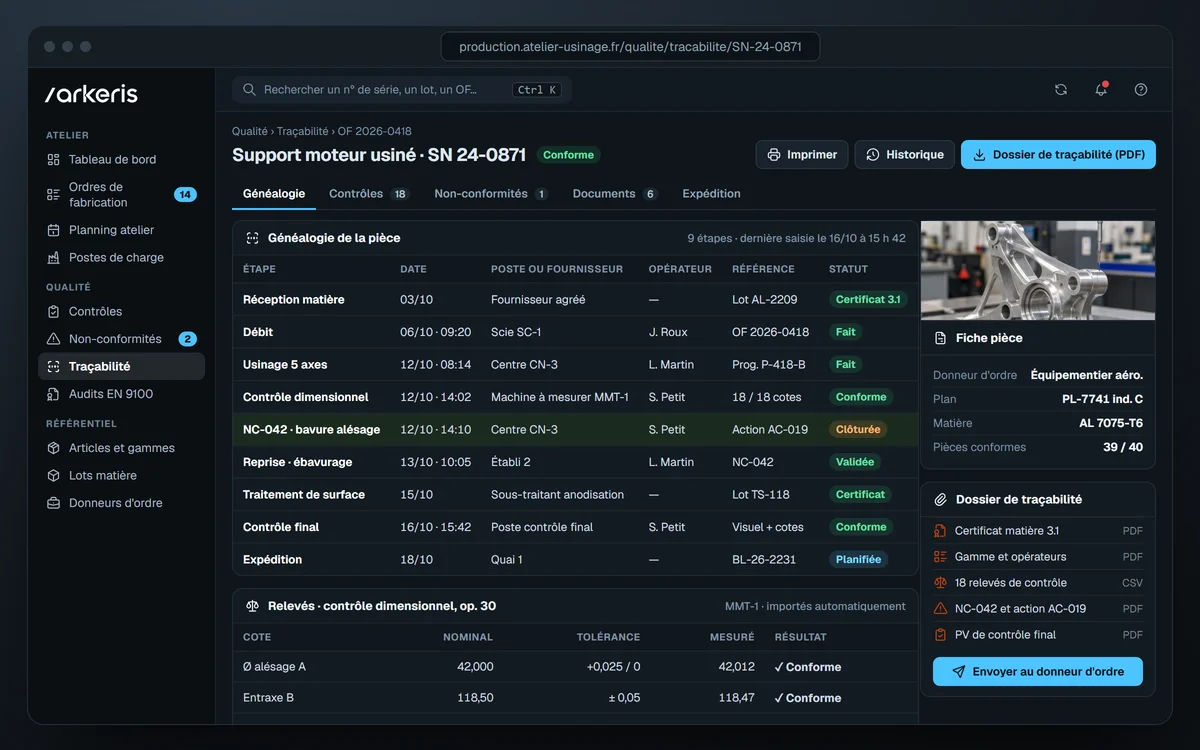The width and height of the screenshot is (1200, 750).
Task: Click the PL-7741 ind. C plan value
Action: click(1102, 399)
